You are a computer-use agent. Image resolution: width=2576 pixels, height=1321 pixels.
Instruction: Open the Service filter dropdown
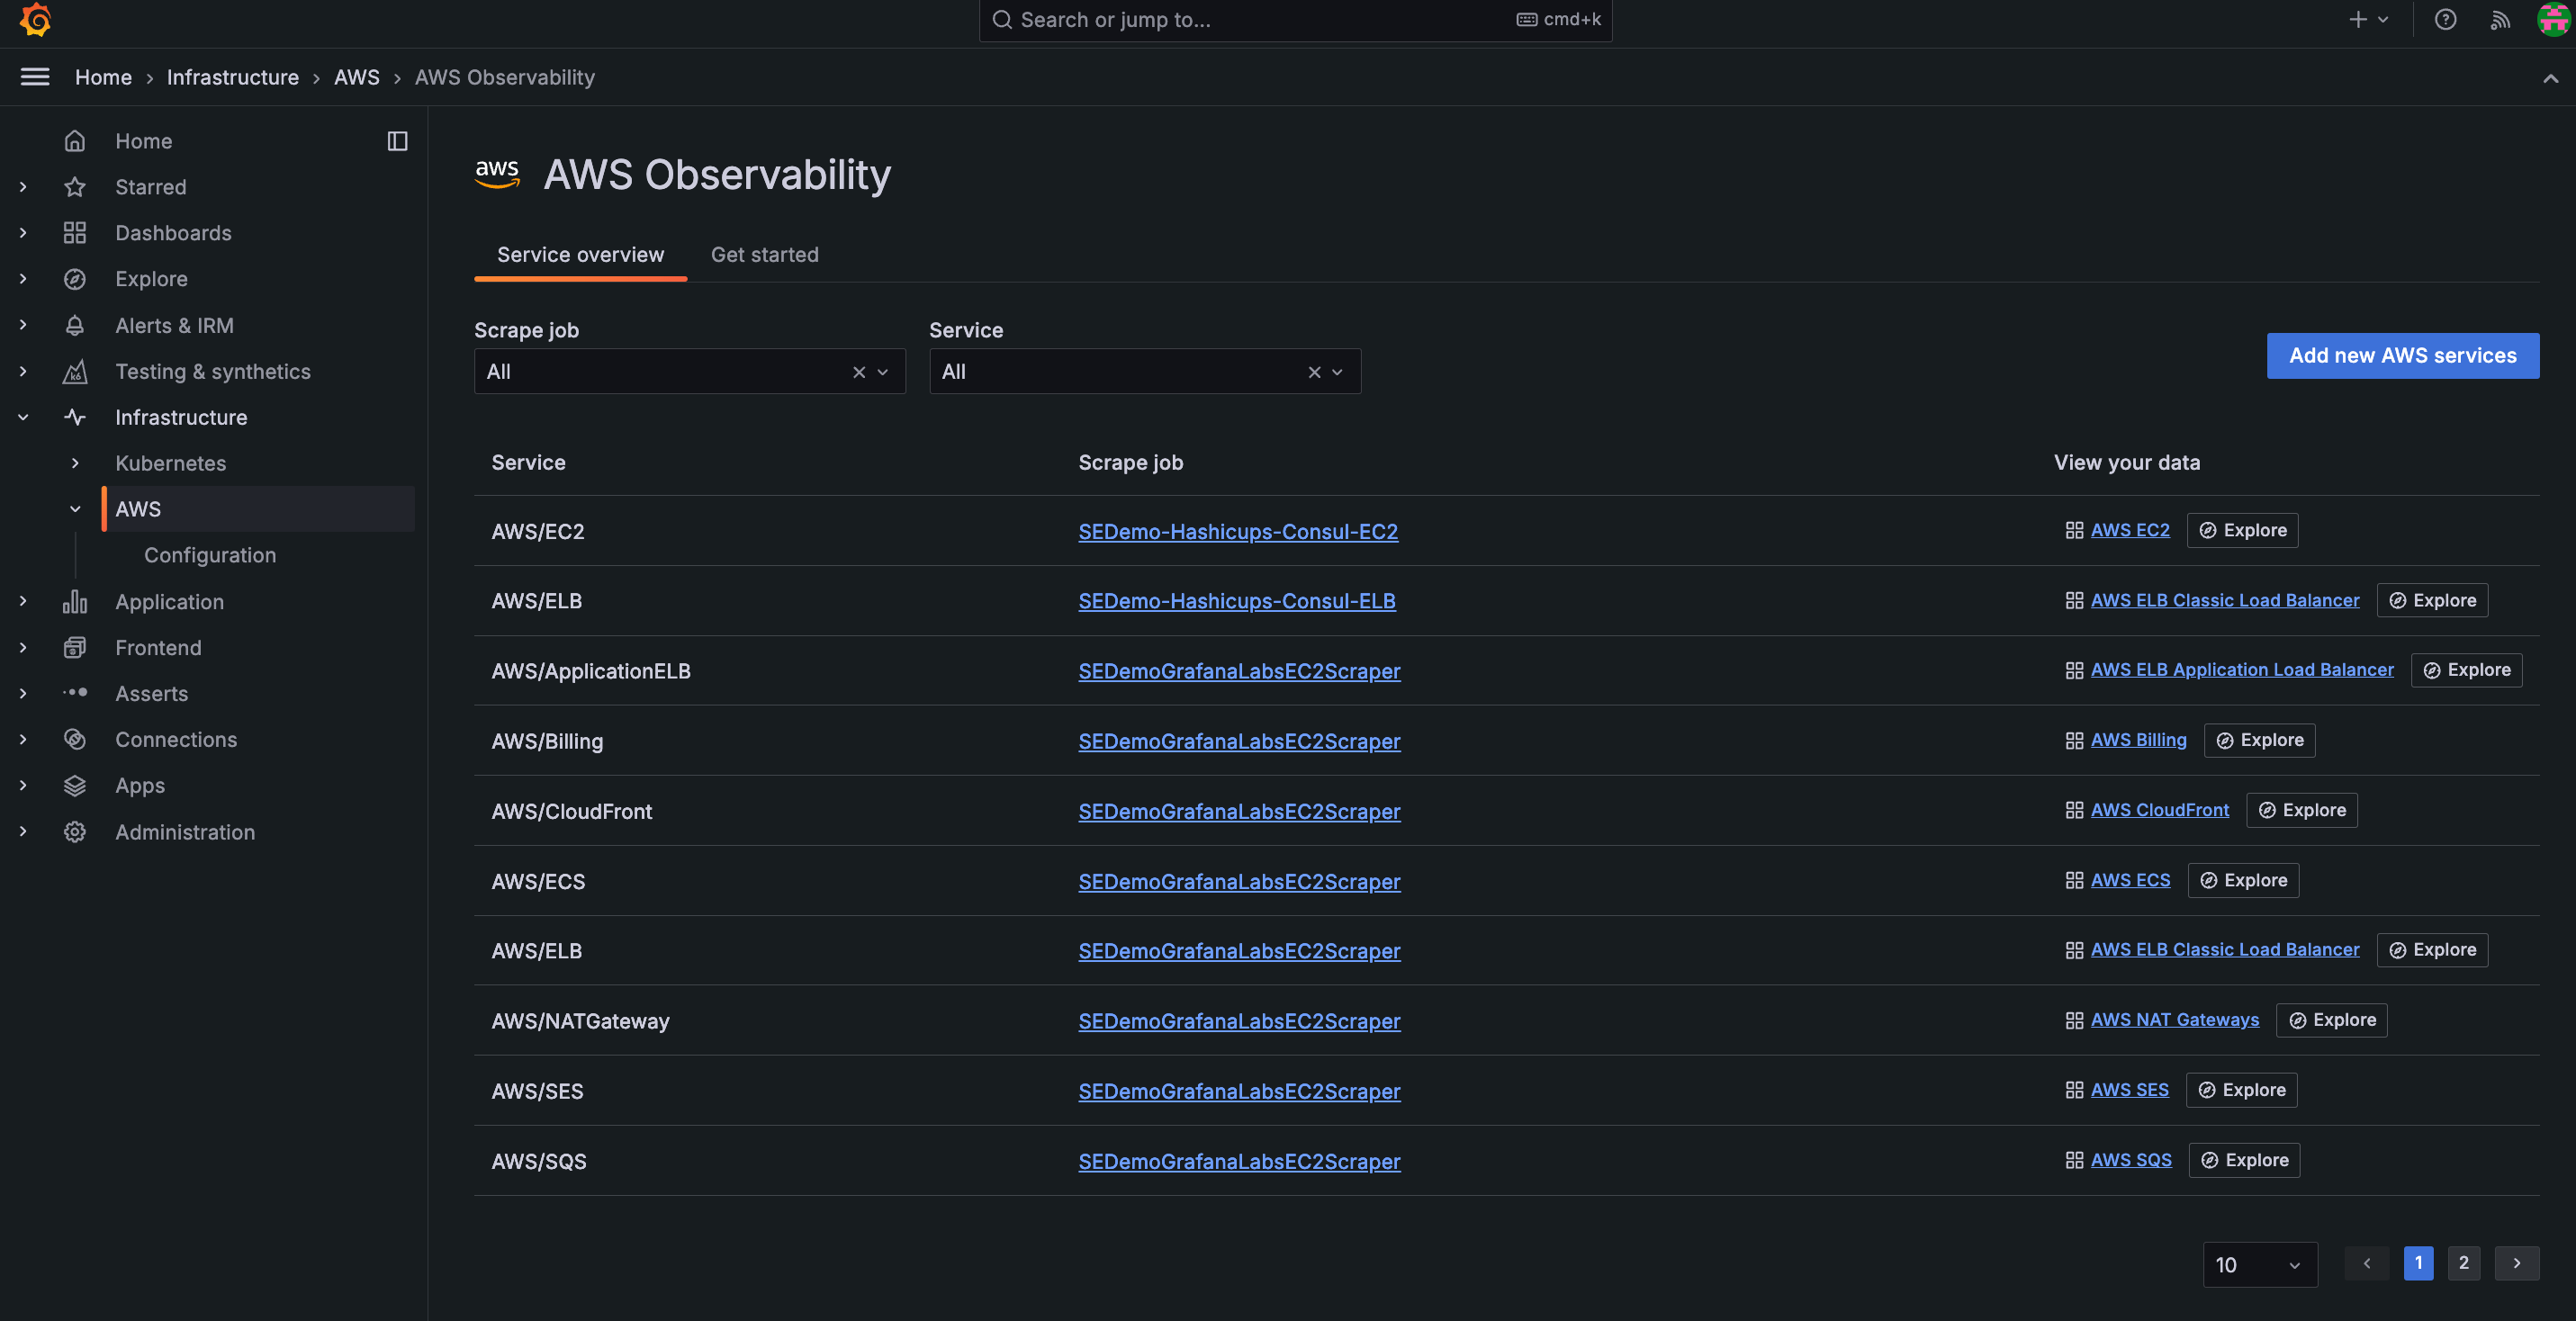pos(1337,371)
